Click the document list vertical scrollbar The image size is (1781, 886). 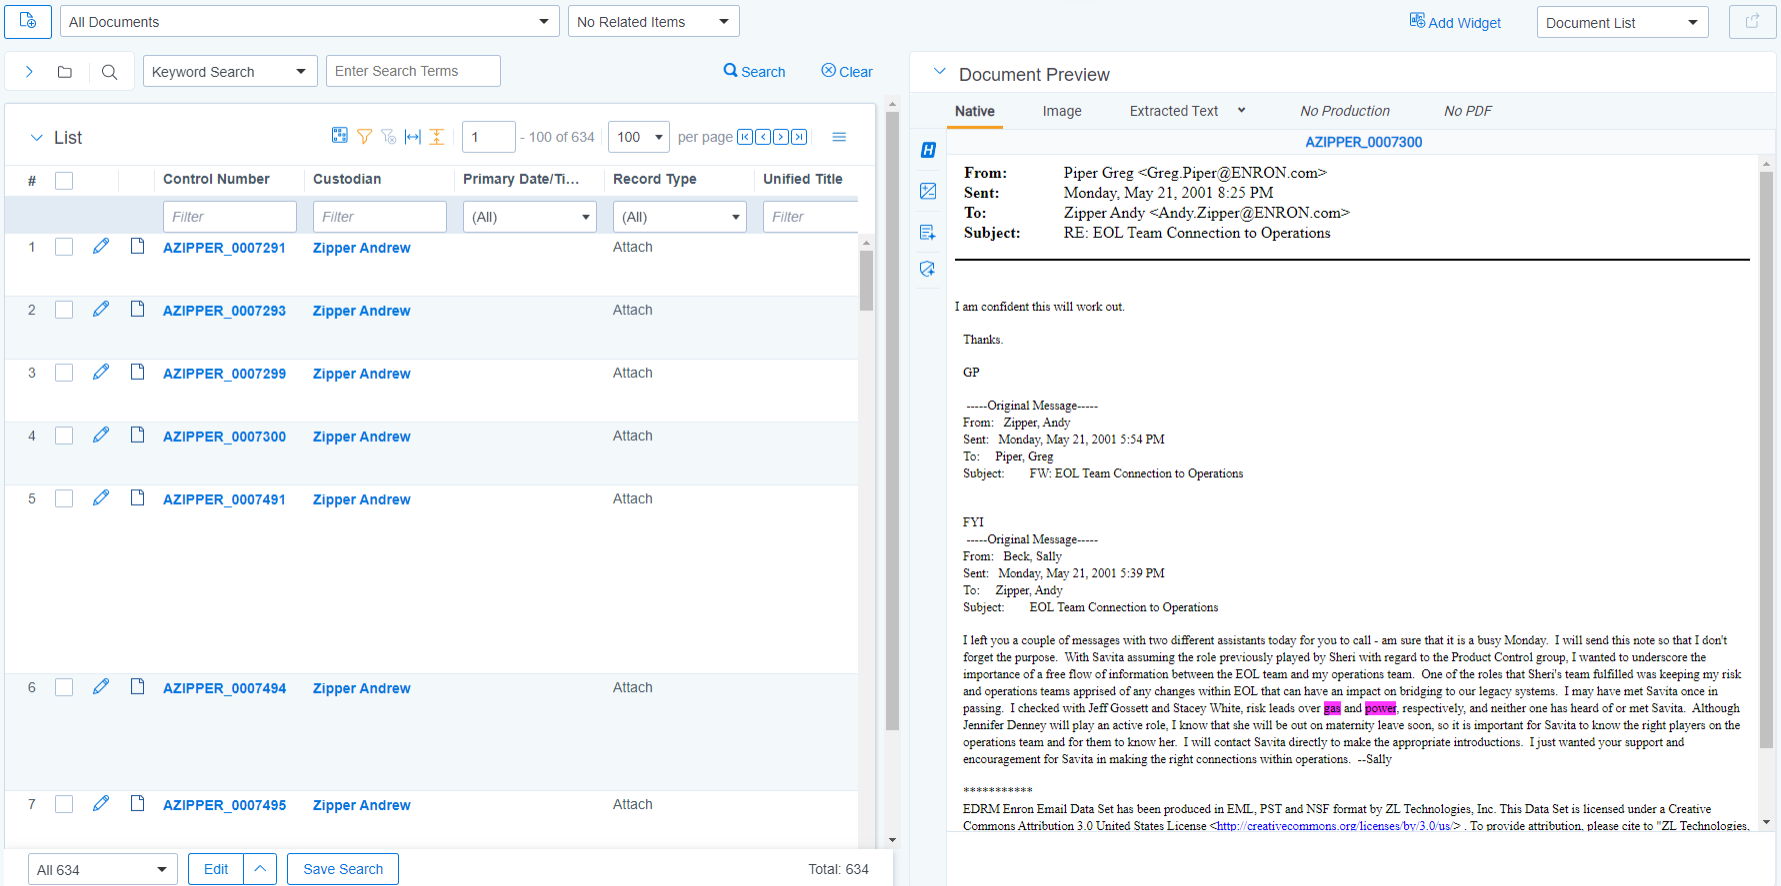[x=866, y=280]
